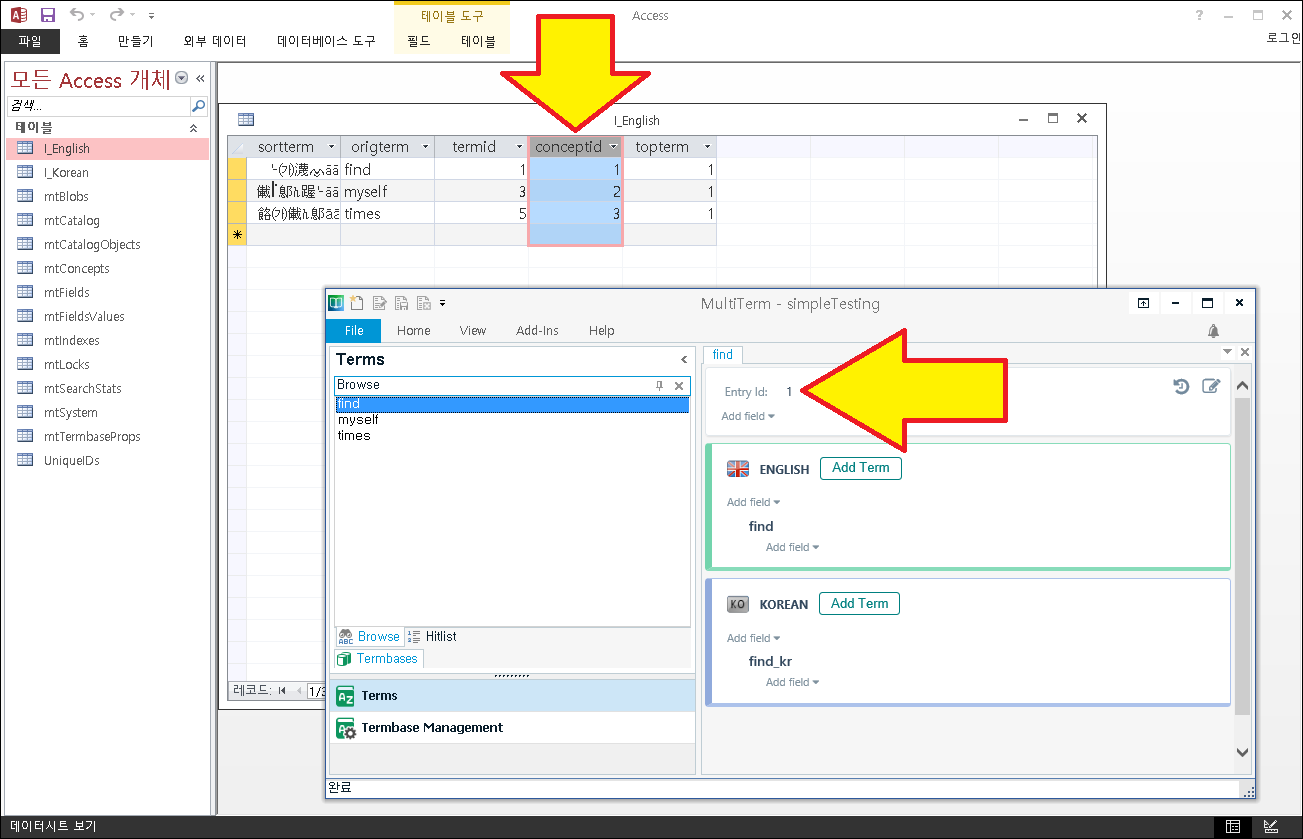The width and height of the screenshot is (1303, 839).
Task: Open the View tab in MultiTerm
Action: point(473,331)
